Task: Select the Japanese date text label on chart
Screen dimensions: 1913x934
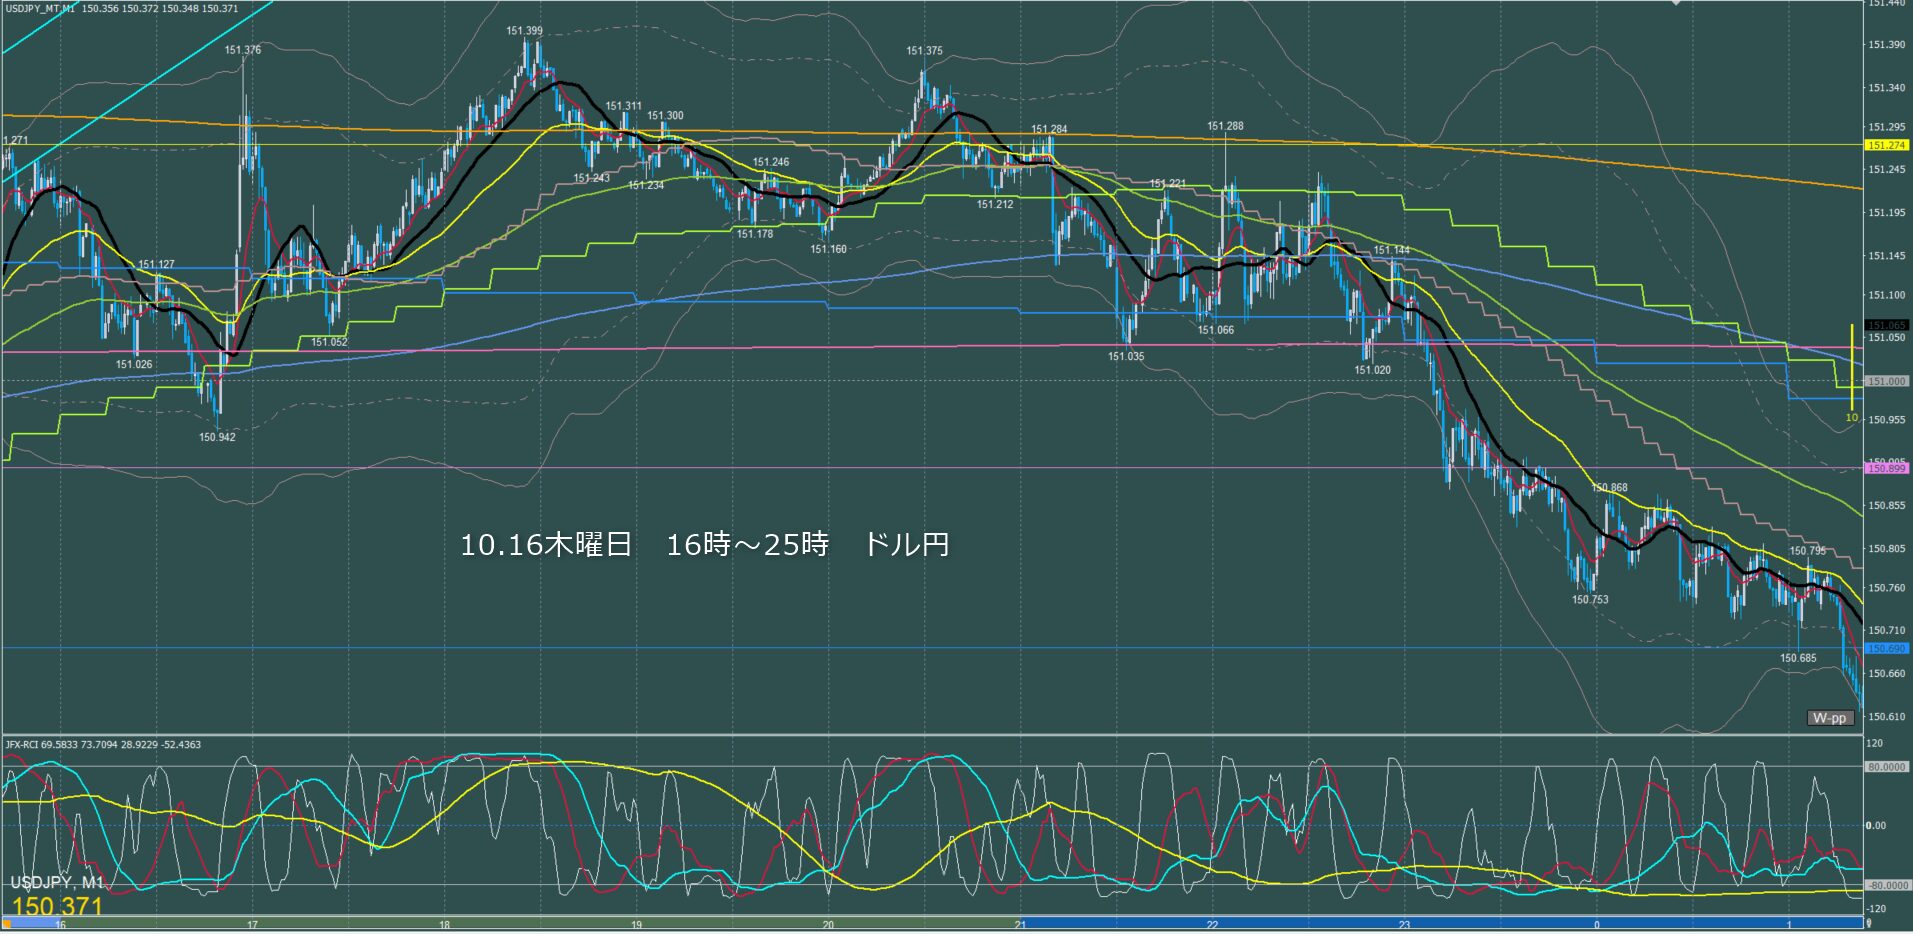Action: click(x=704, y=545)
